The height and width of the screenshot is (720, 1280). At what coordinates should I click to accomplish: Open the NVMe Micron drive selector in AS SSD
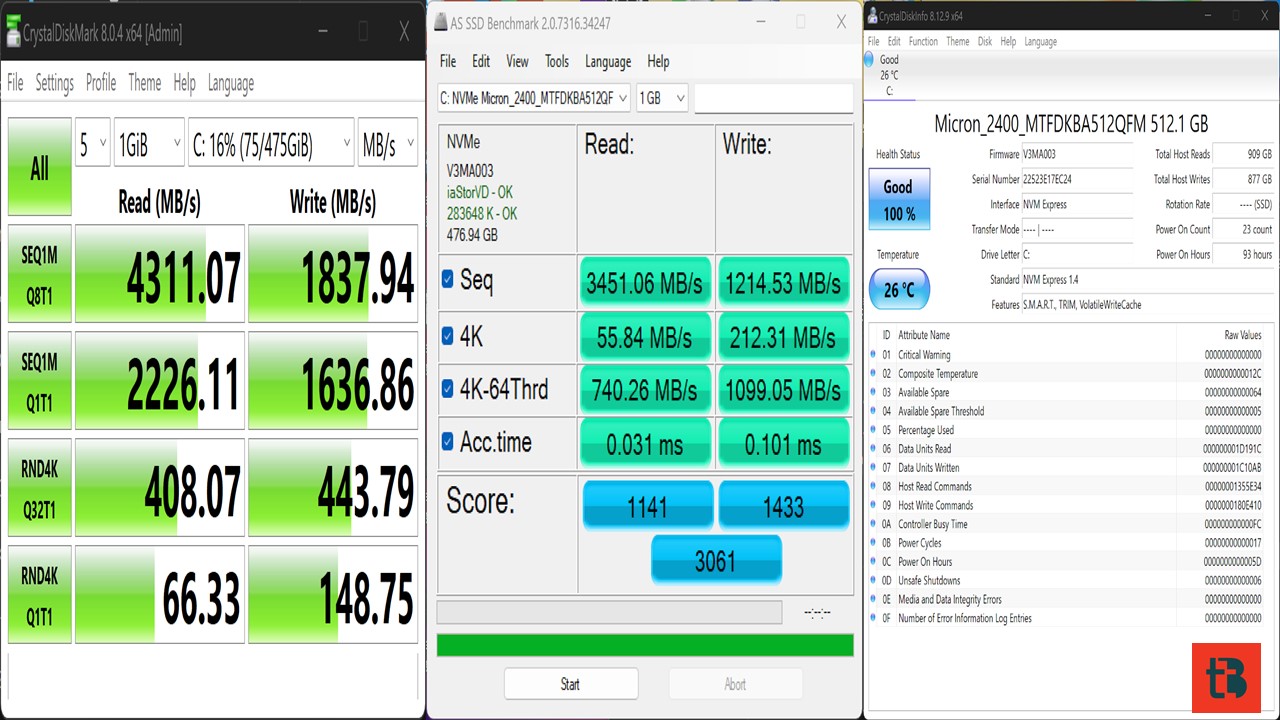point(534,98)
